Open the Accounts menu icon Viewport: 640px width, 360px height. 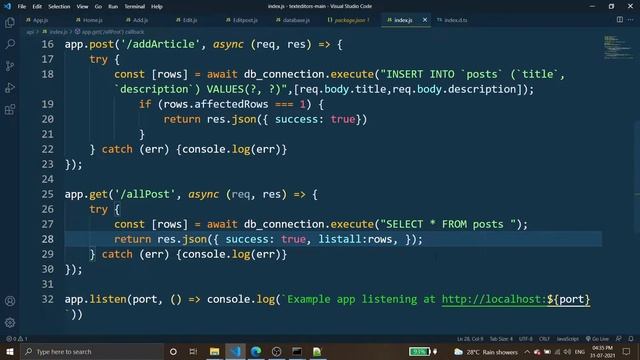click(10, 301)
